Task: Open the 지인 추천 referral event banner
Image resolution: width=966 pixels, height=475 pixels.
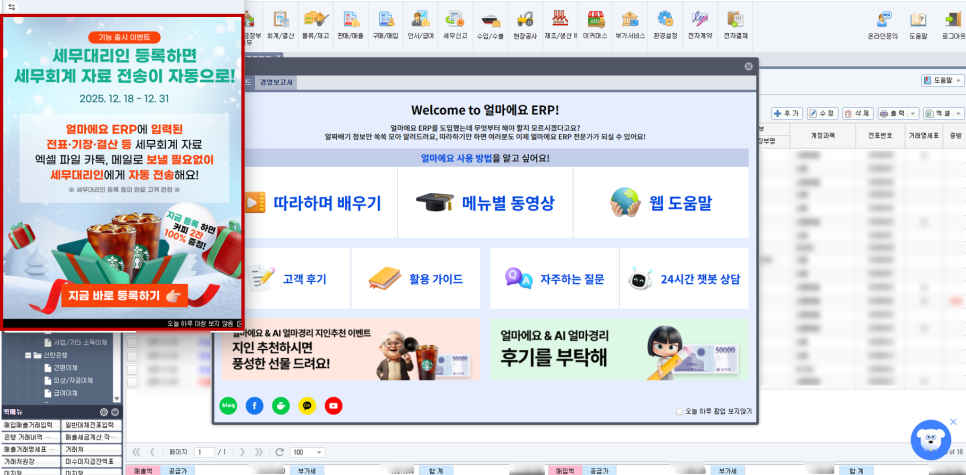Action: tap(351, 349)
